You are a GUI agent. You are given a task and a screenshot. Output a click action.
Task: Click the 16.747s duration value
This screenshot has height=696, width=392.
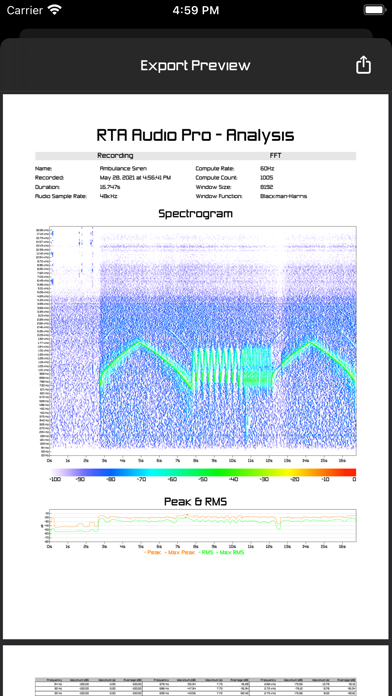[x=110, y=187]
